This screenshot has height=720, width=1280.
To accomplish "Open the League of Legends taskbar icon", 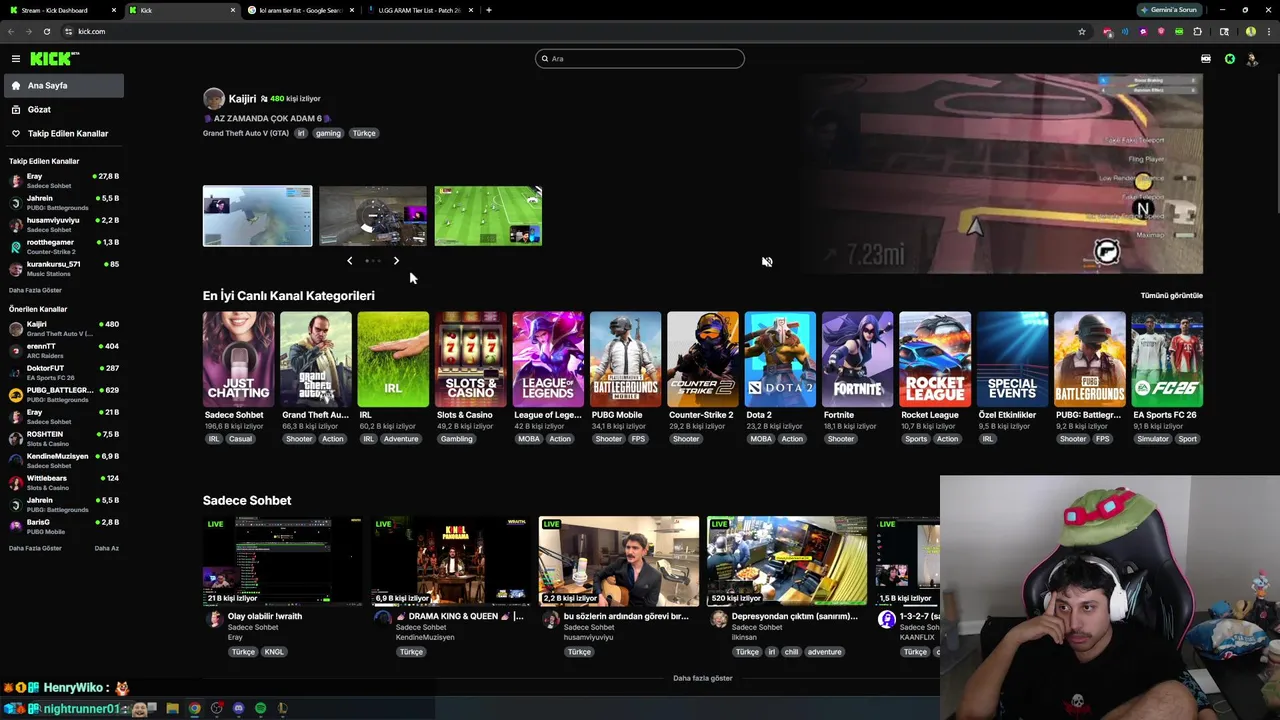I will point(282,708).
